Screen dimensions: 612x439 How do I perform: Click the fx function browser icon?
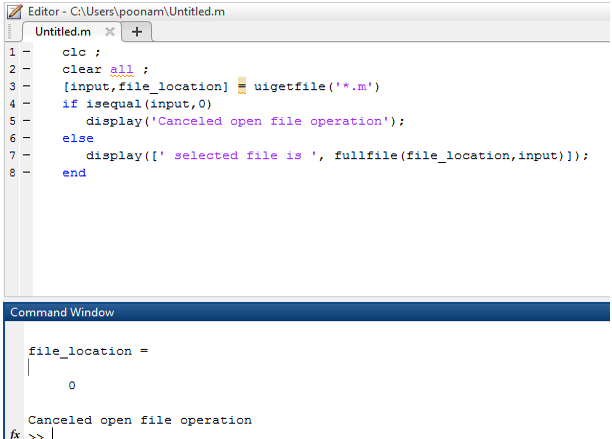15,434
